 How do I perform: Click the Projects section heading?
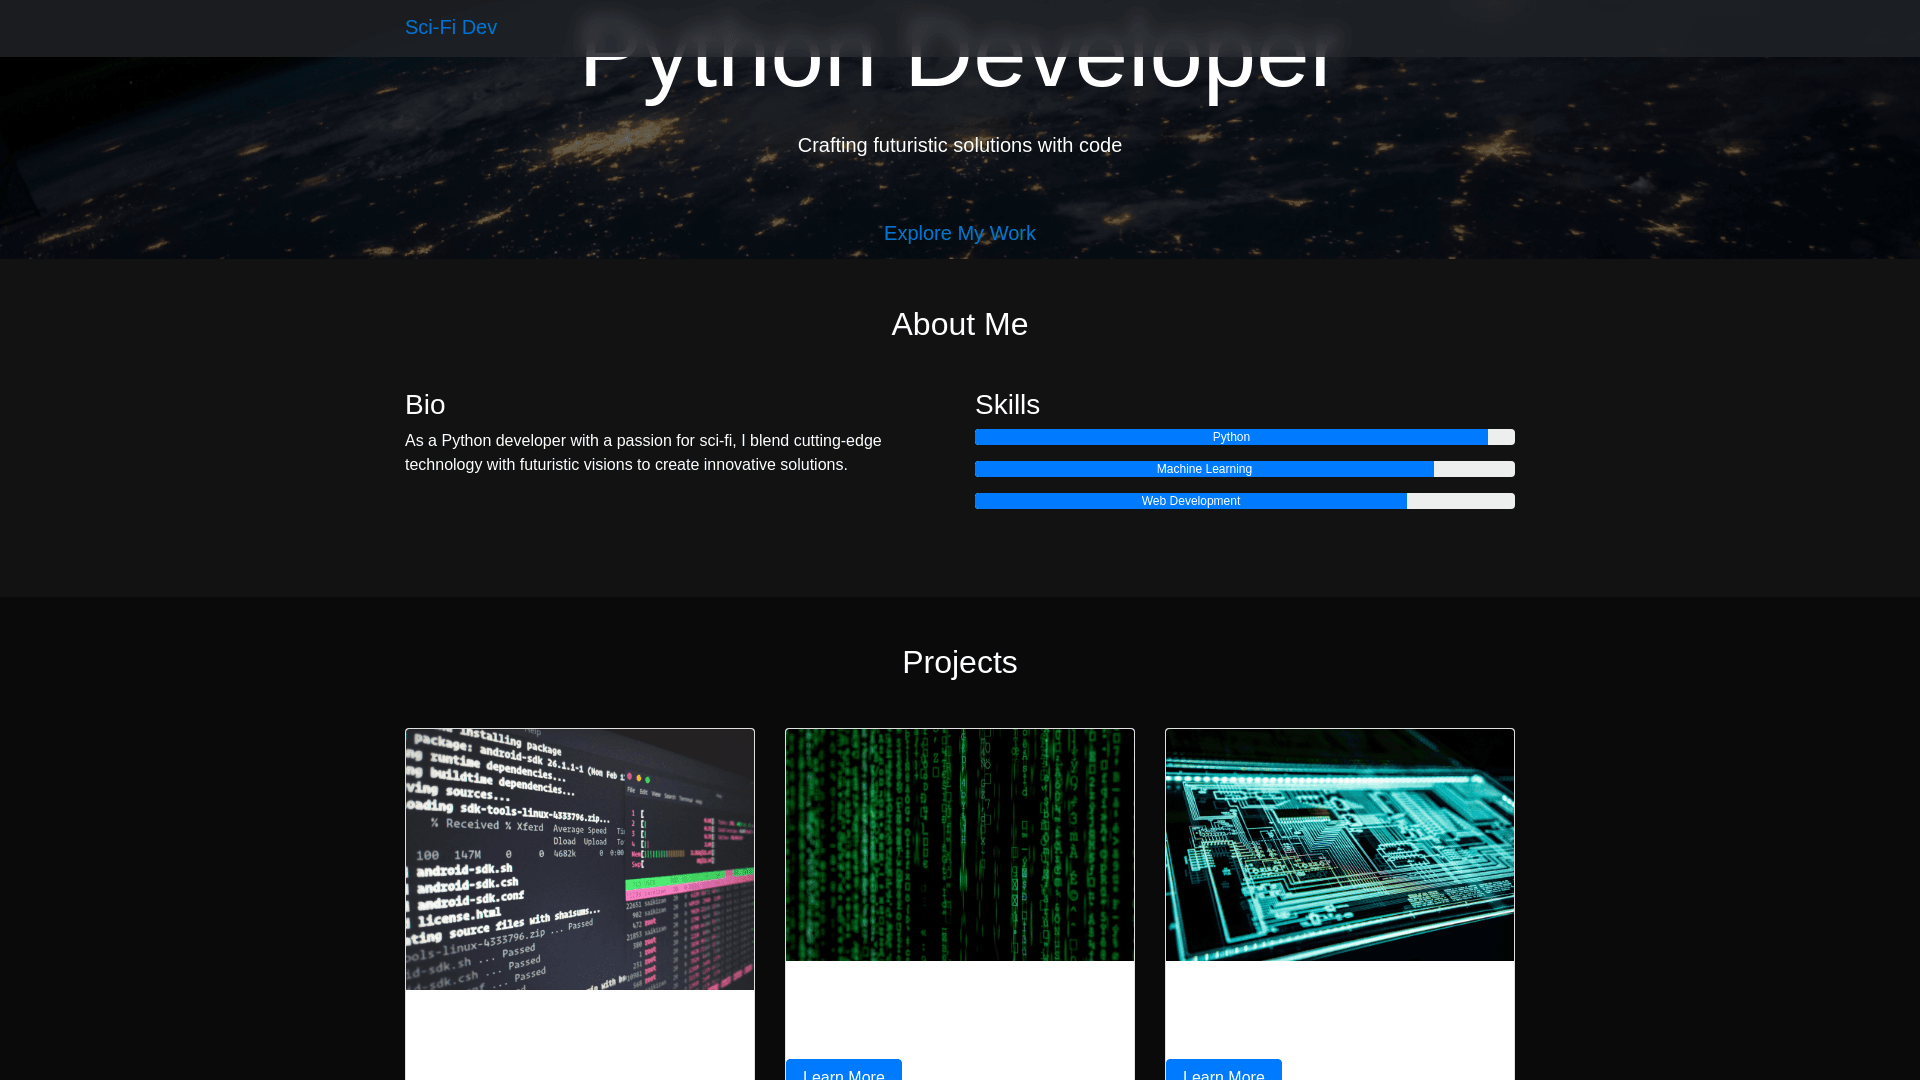(x=959, y=662)
